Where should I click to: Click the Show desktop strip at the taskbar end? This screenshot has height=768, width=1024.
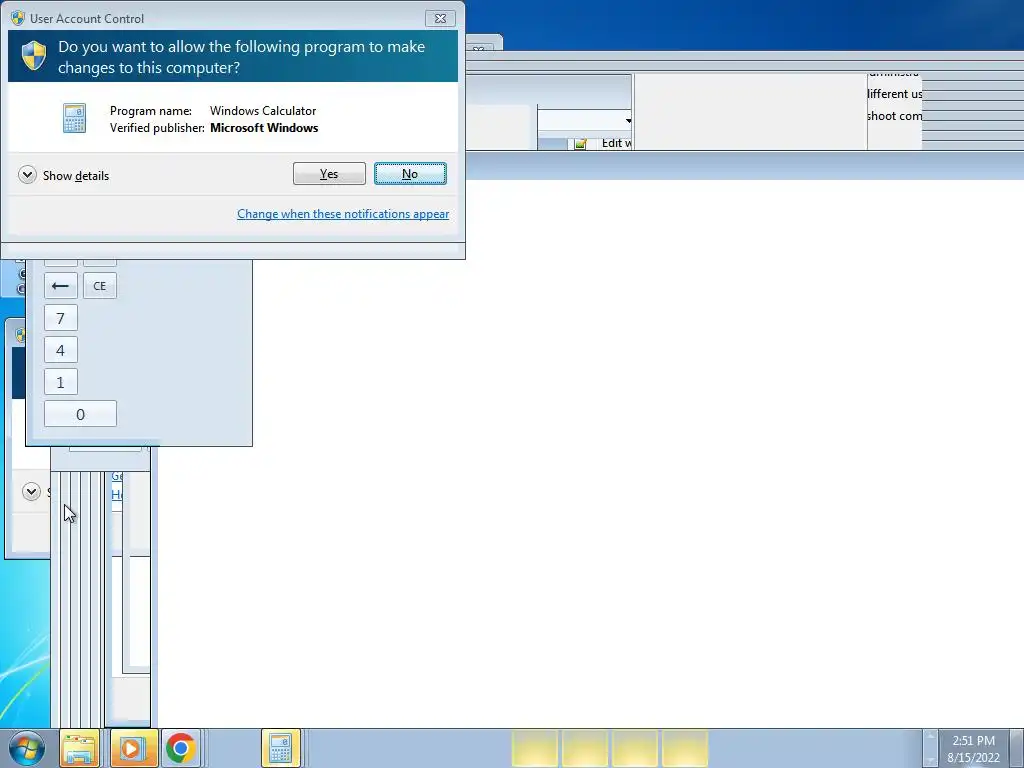[x=1017, y=748]
